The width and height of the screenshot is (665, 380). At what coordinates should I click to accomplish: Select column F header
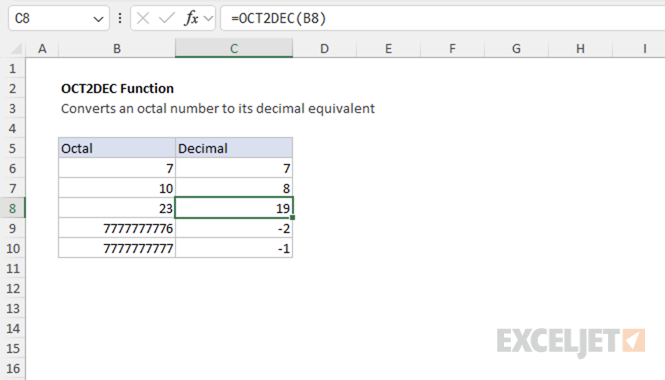[x=453, y=49]
